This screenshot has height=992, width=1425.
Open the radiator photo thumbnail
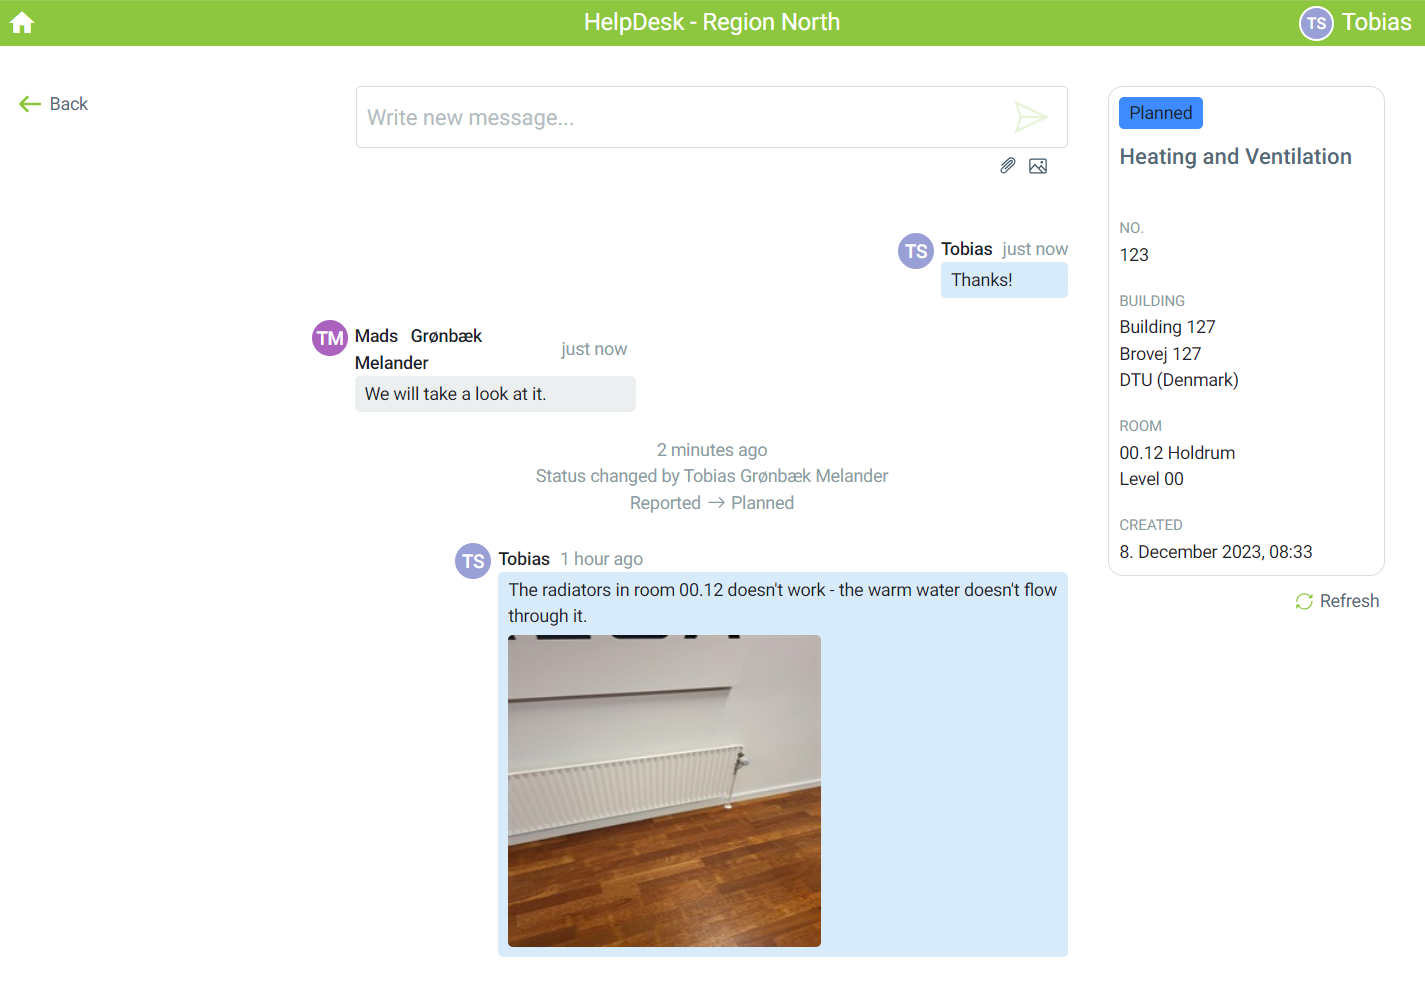(664, 790)
